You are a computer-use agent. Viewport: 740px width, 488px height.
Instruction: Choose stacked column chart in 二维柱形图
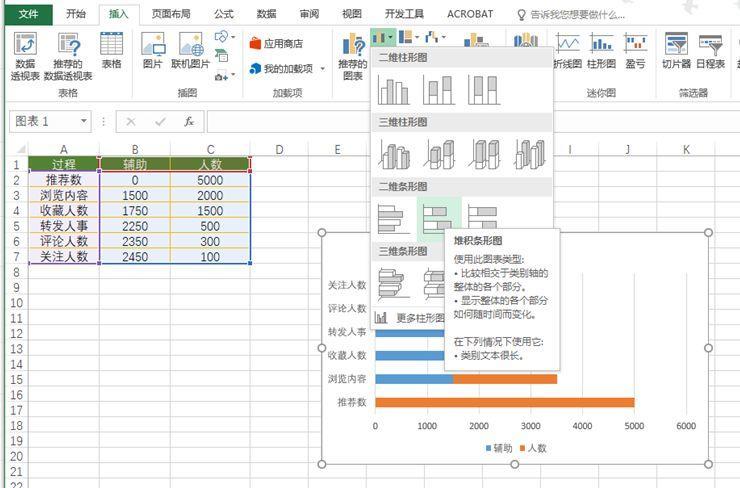438,90
